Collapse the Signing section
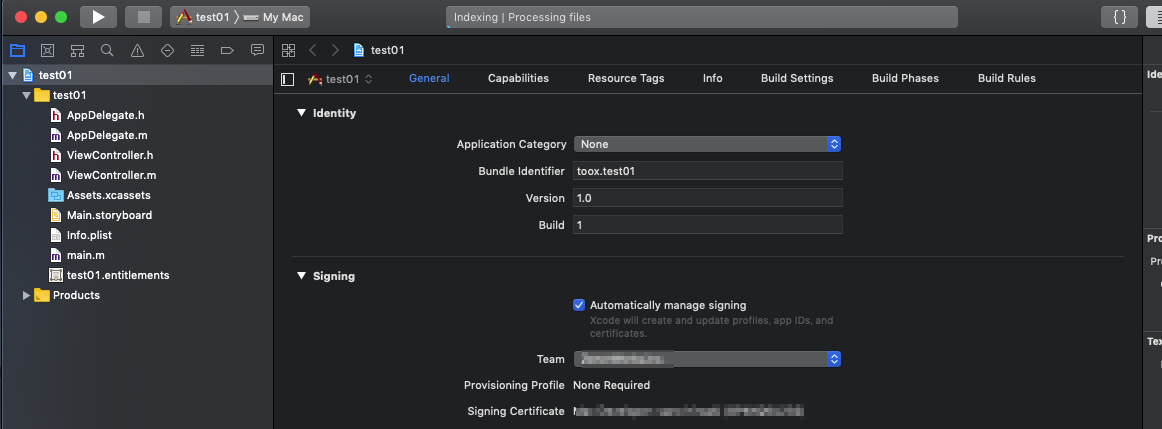This screenshot has height=429, width=1162. 301,276
